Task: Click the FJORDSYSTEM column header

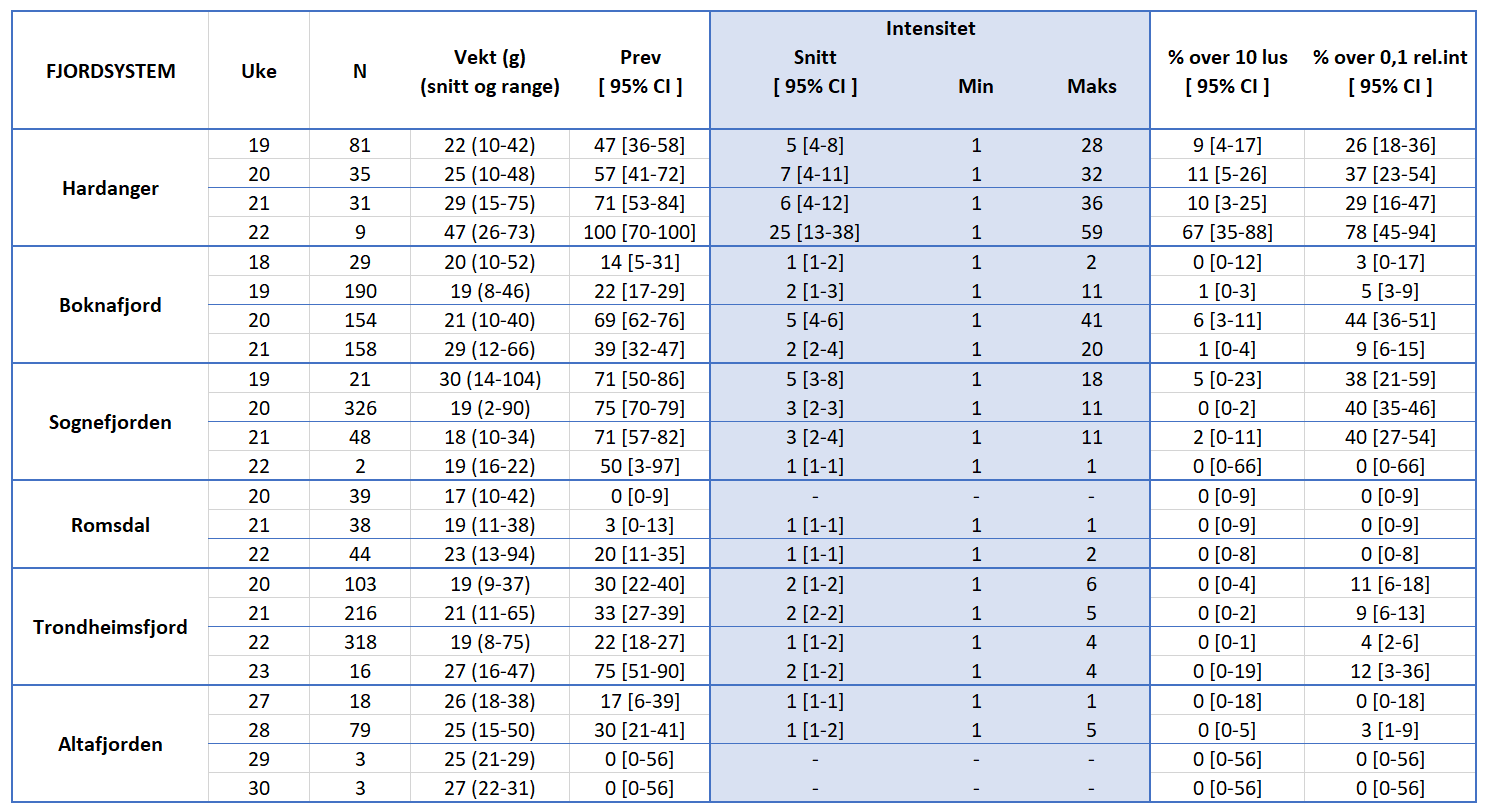Action: 110,71
